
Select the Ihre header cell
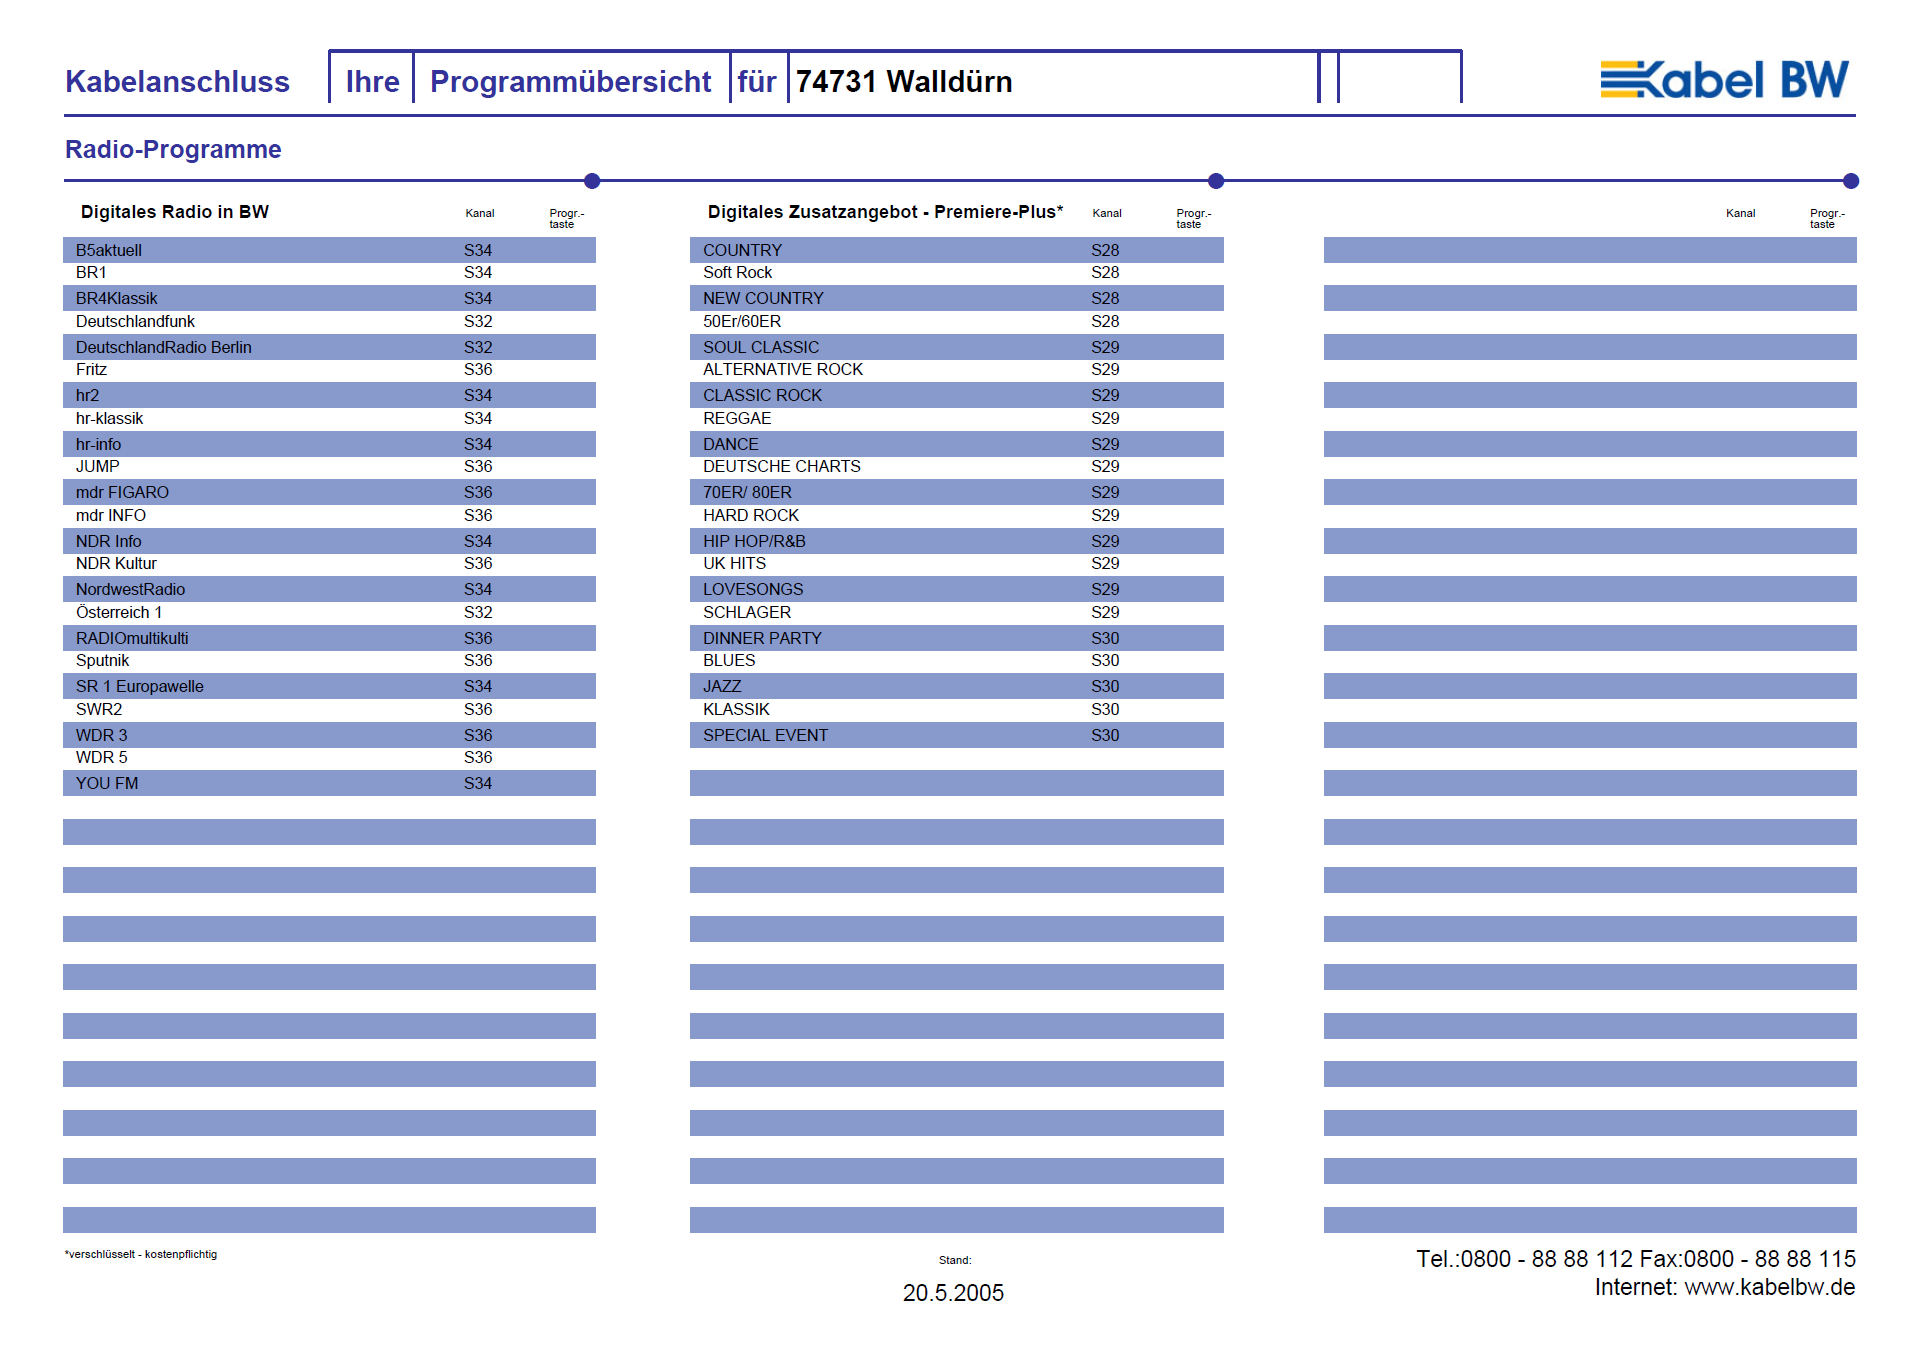[x=372, y=81]
